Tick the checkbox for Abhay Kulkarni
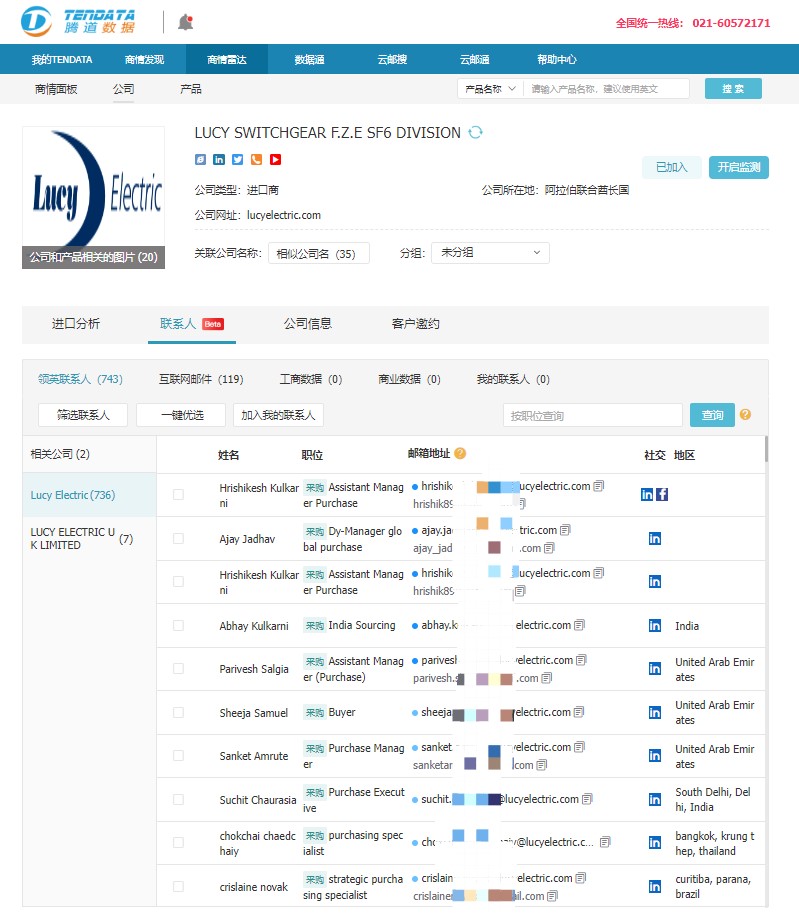The image size is (799, 923). click(178, 626)
